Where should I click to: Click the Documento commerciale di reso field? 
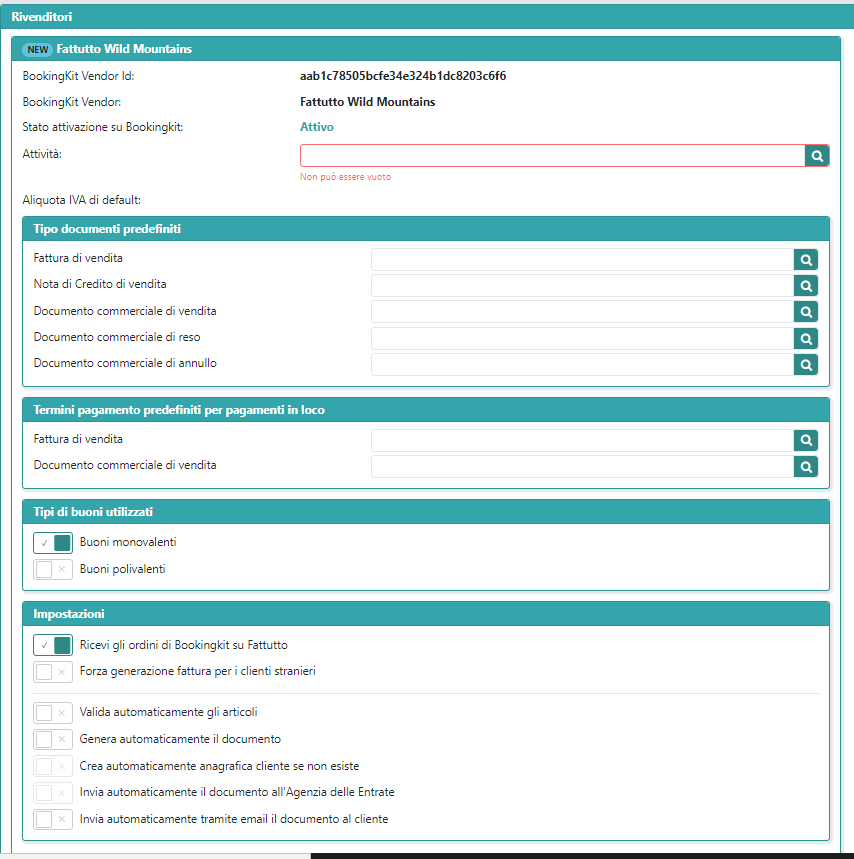coord(582,339)
